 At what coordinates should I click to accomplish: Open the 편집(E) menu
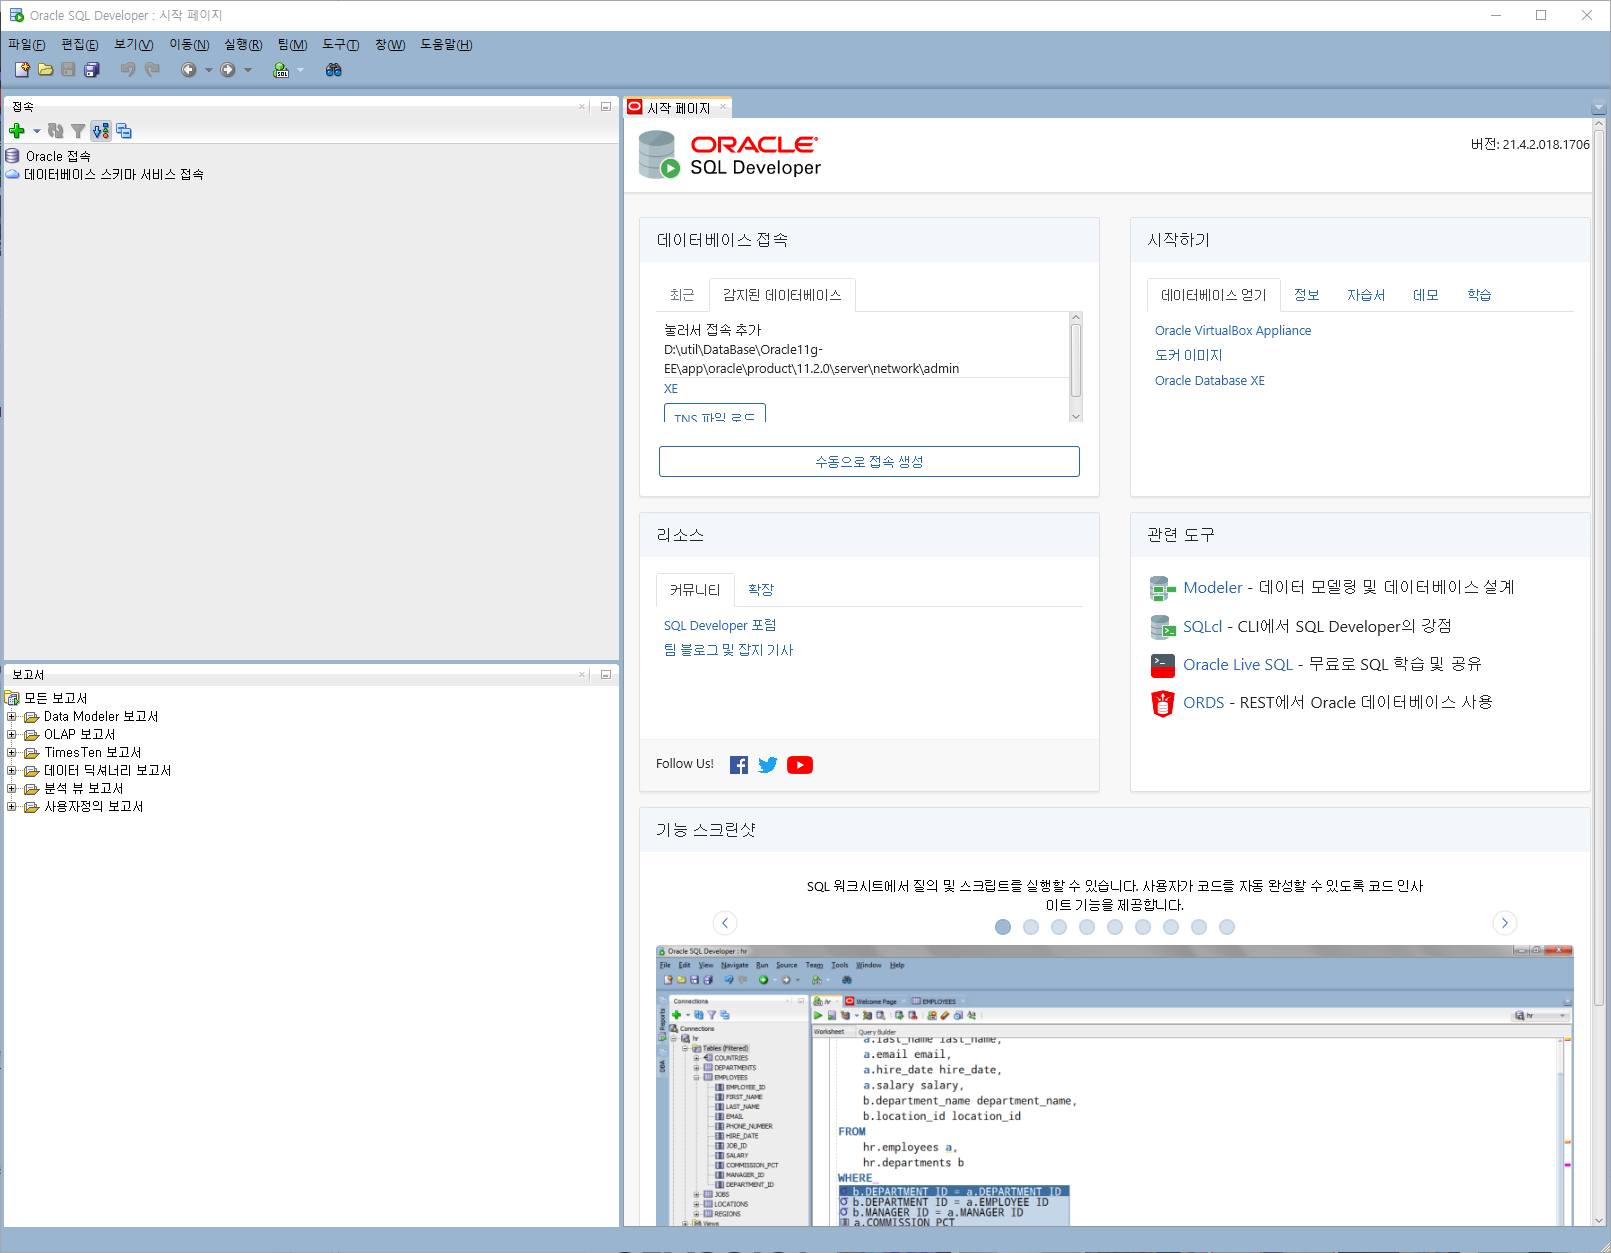(80, 45)
